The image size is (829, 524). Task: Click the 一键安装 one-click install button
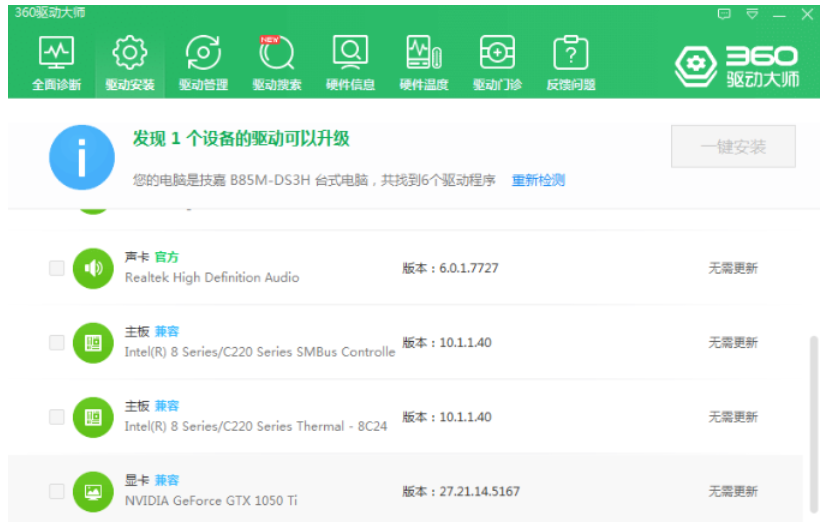(x=733, y=147)
